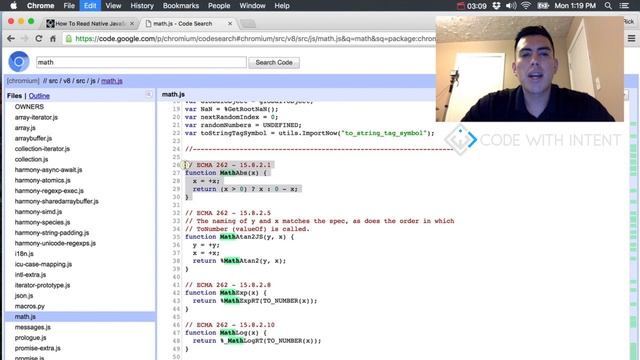The height and width of the screenshot is (360, 640).
Task: Open intl-extra.js file
Action: [30, 275]
